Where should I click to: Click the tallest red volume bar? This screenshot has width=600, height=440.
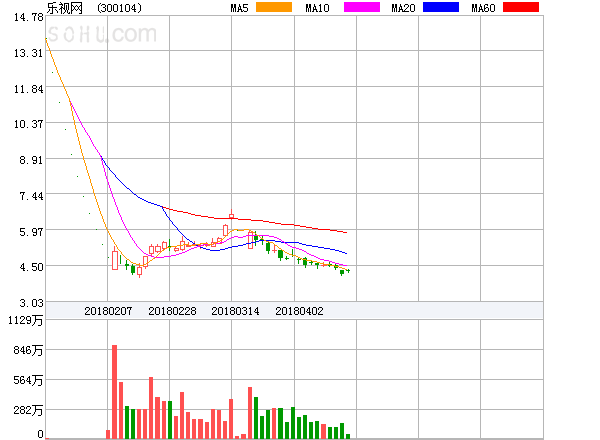tap(114, 392)
